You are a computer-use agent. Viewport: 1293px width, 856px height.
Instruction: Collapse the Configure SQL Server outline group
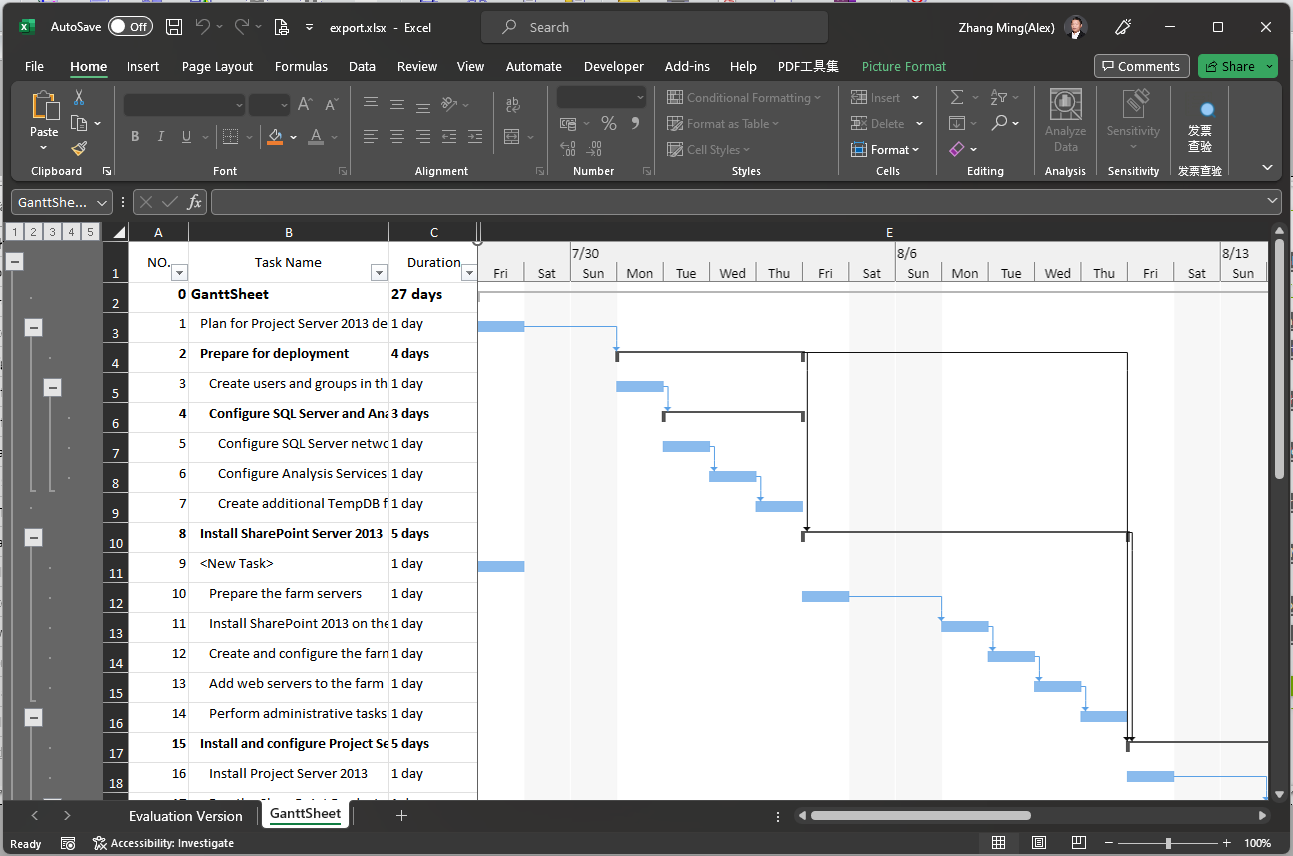[53, 387]
